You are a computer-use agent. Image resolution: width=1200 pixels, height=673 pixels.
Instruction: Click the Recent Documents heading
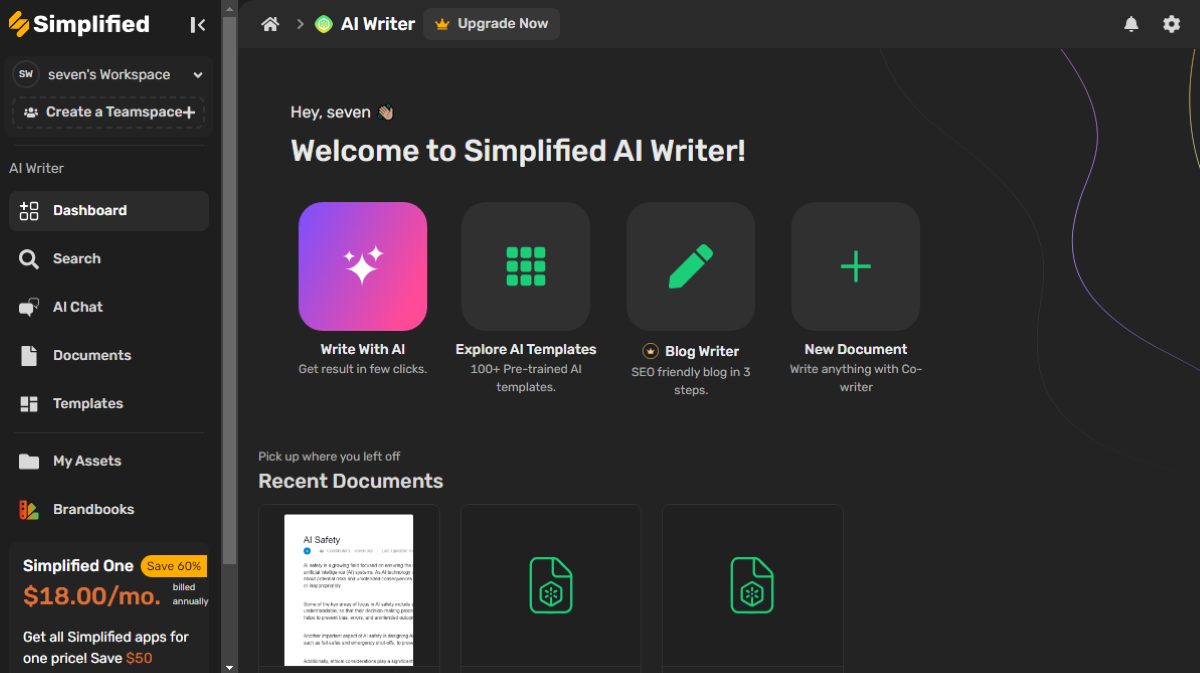pyautogui.click(x=351, y=481)
